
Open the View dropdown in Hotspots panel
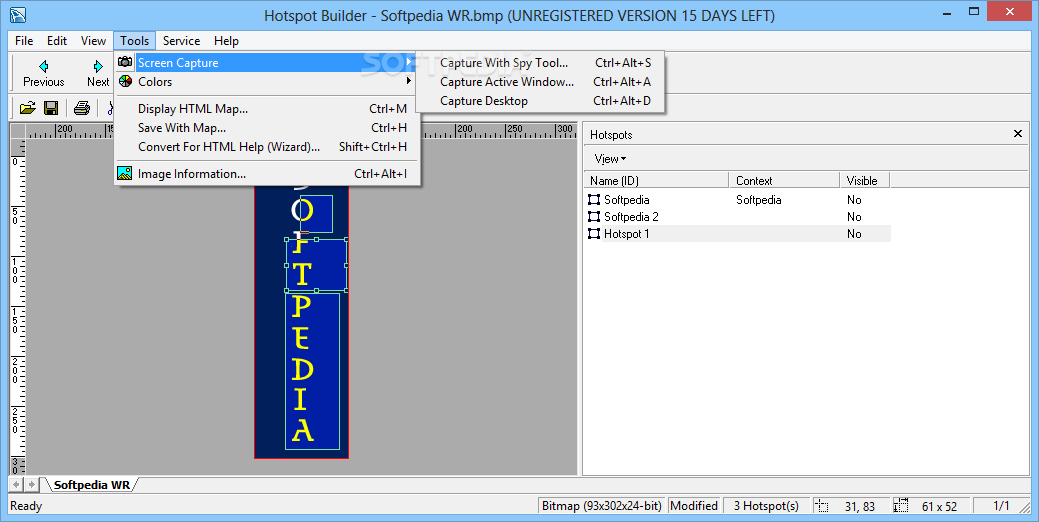click(x=610, y=159)
